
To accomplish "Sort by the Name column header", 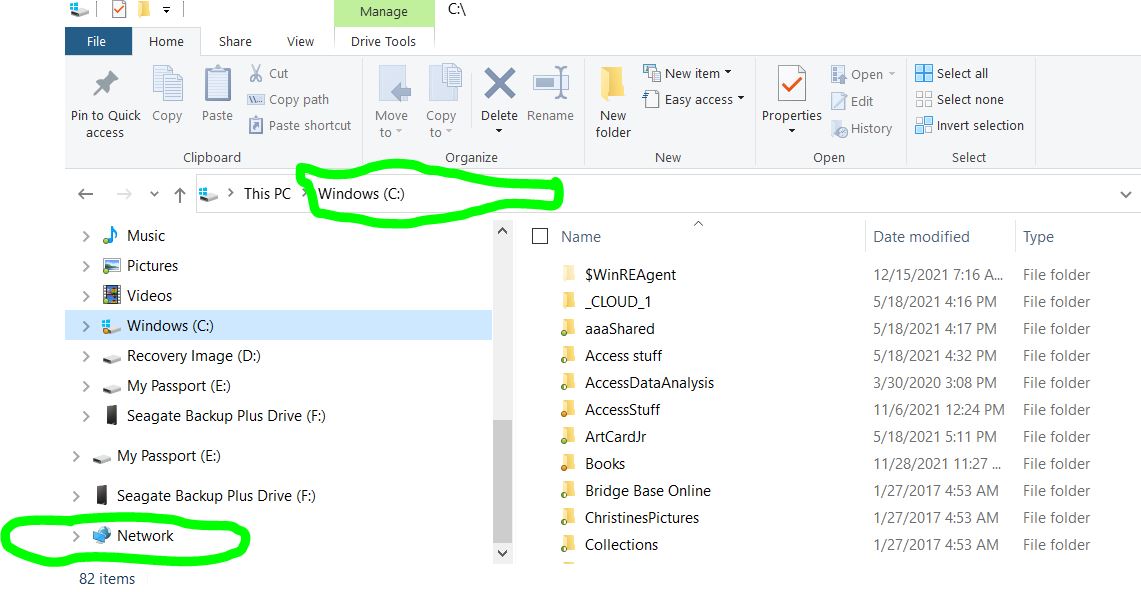I will (x=581, y=236).
